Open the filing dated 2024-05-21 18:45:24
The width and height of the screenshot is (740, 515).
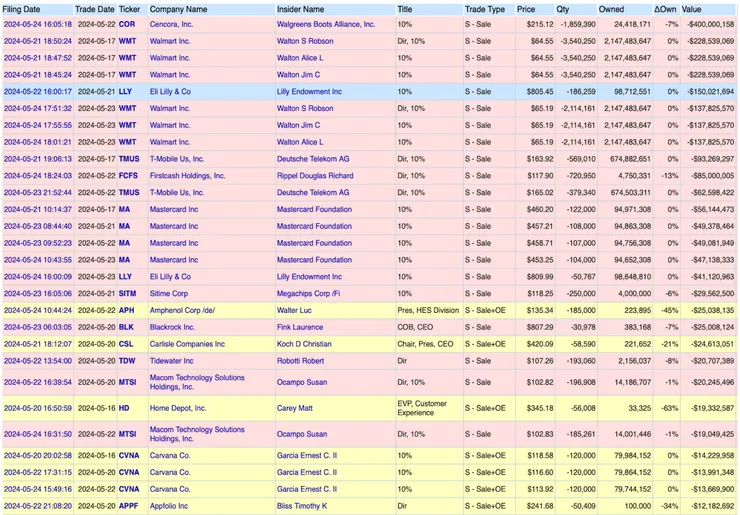38,75
